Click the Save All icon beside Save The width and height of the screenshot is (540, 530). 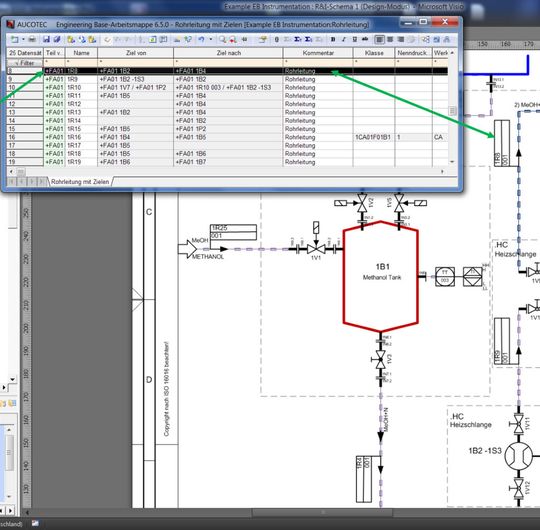[57, 40]
